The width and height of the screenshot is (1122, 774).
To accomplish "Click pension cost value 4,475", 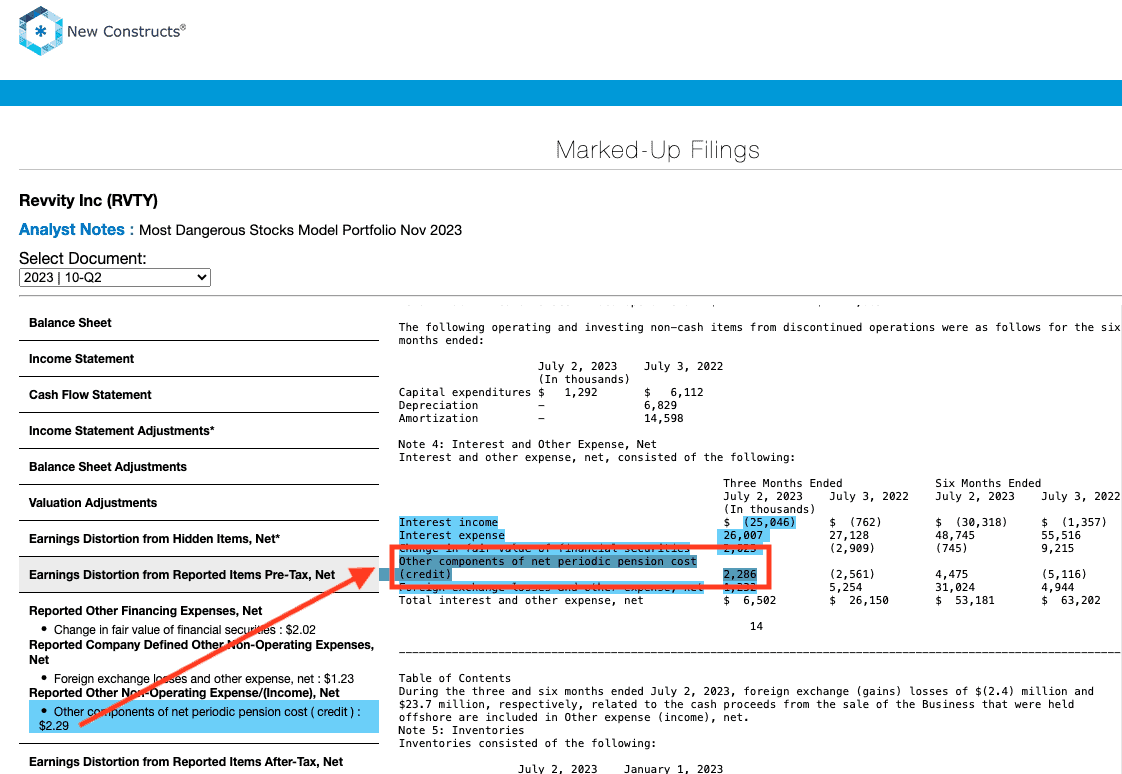I will [x=952, y=574].
